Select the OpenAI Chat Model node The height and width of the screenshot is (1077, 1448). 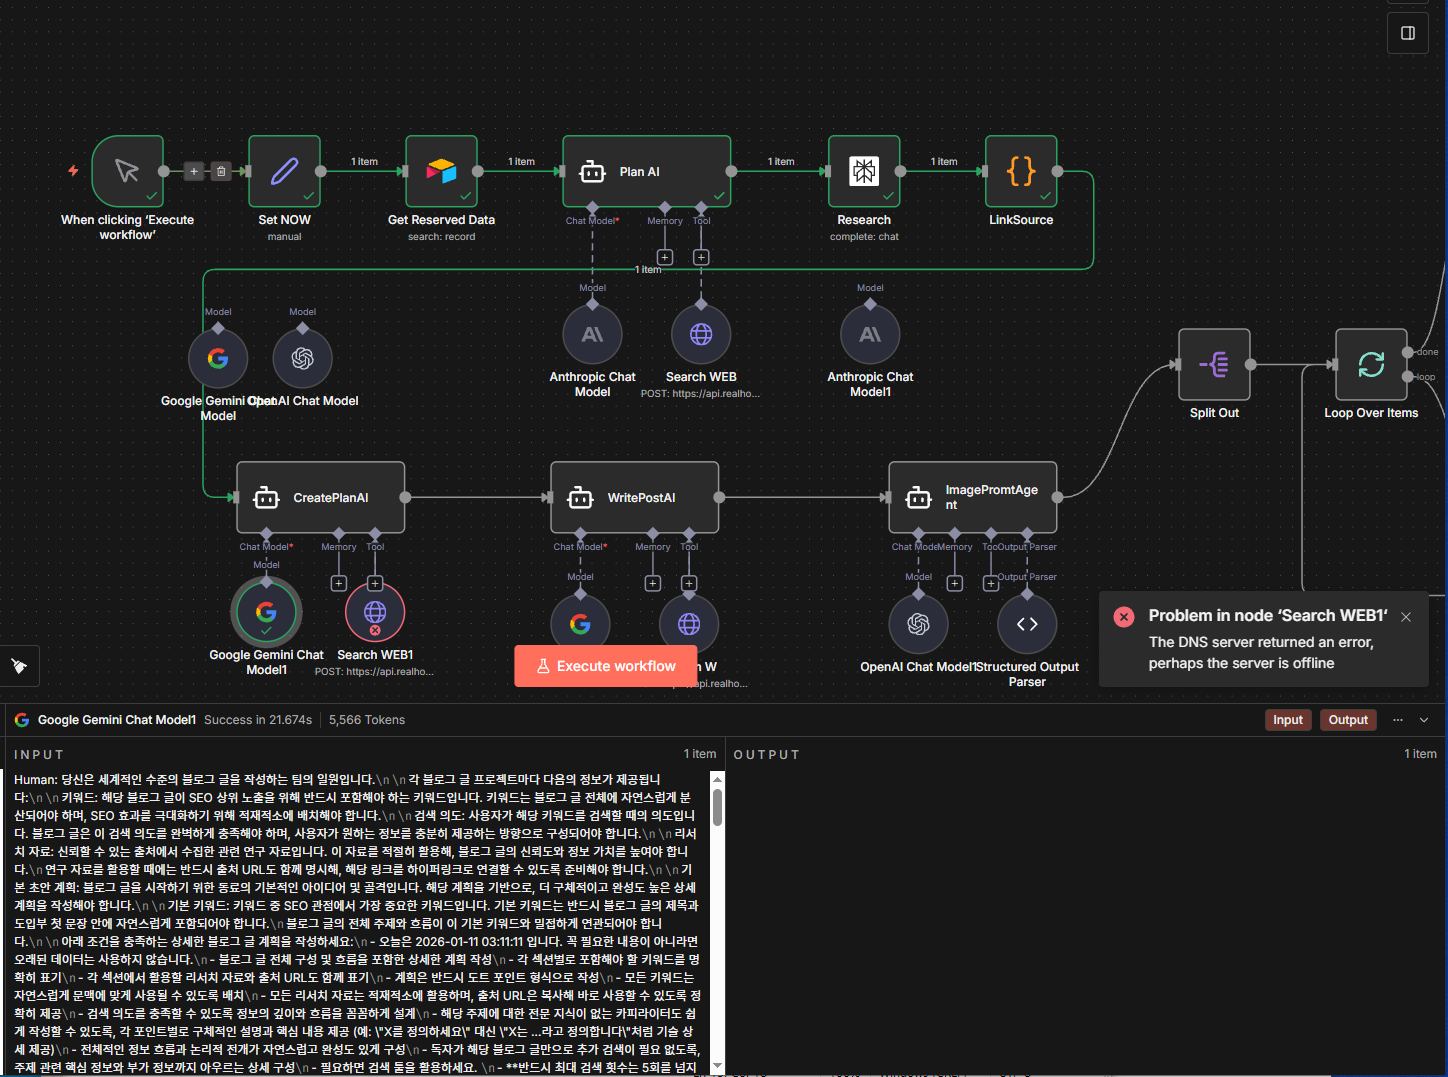[302, 358]
